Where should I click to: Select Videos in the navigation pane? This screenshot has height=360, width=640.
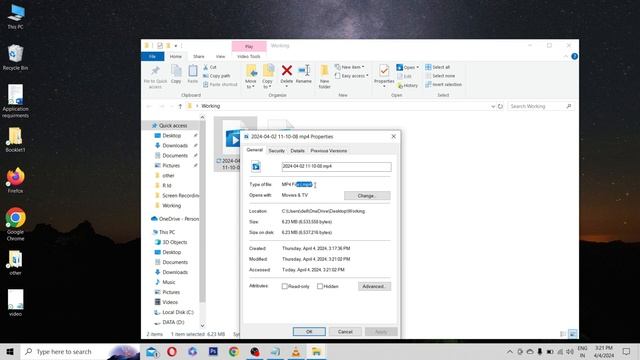point(166,302)
